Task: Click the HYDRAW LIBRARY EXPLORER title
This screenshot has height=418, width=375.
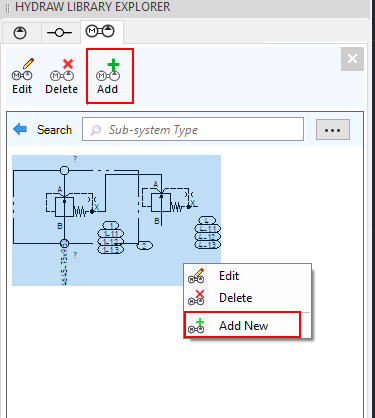Action: pyautogui.click(x=93, y=7)
